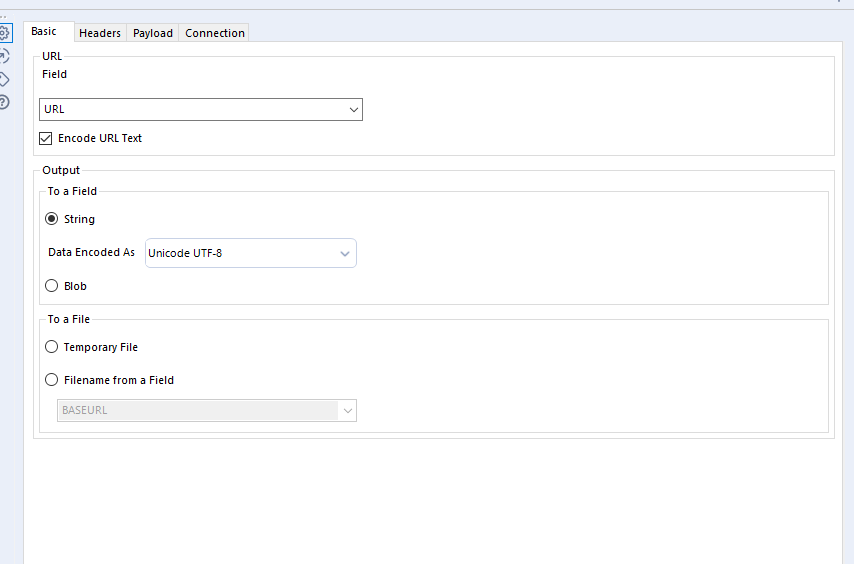Choose the Temporary File radio button
This screenshot has height=564, width=854.
(x=52, y=347)
